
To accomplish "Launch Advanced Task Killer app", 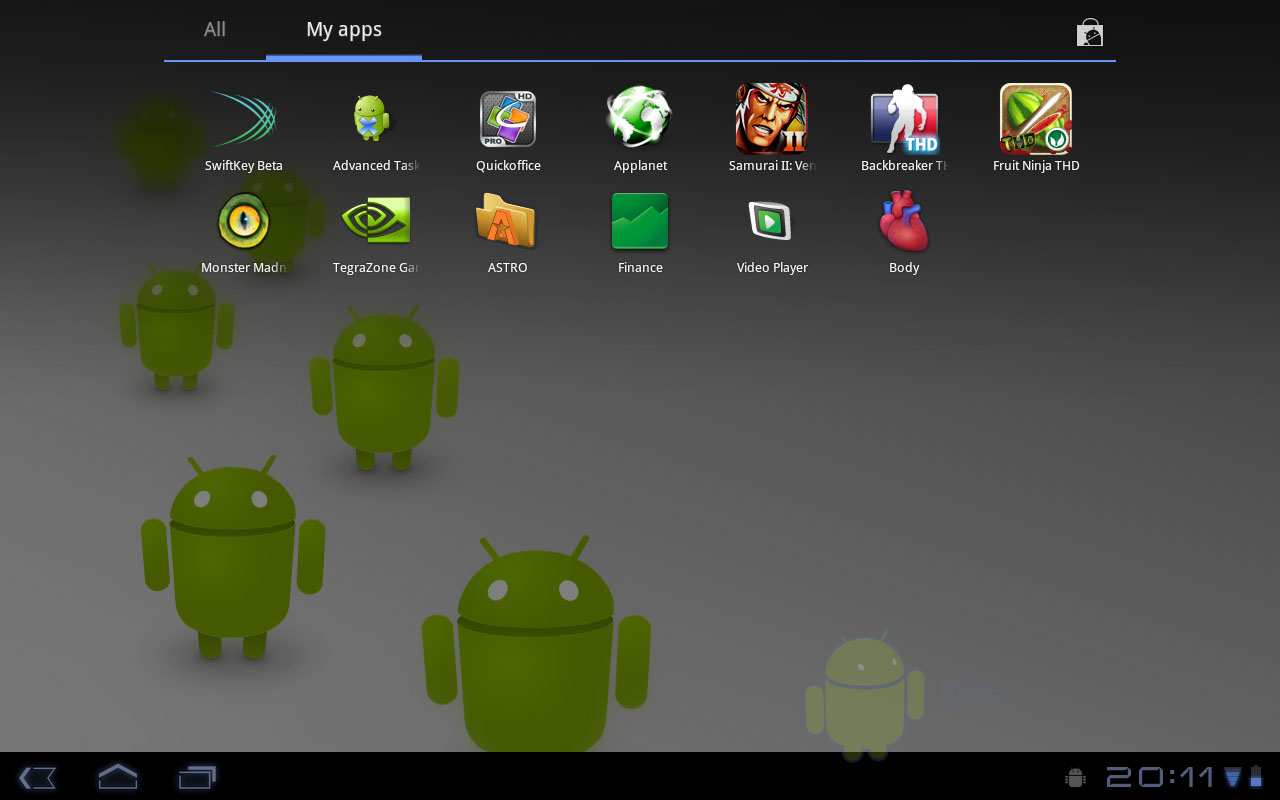I will 376,130.
